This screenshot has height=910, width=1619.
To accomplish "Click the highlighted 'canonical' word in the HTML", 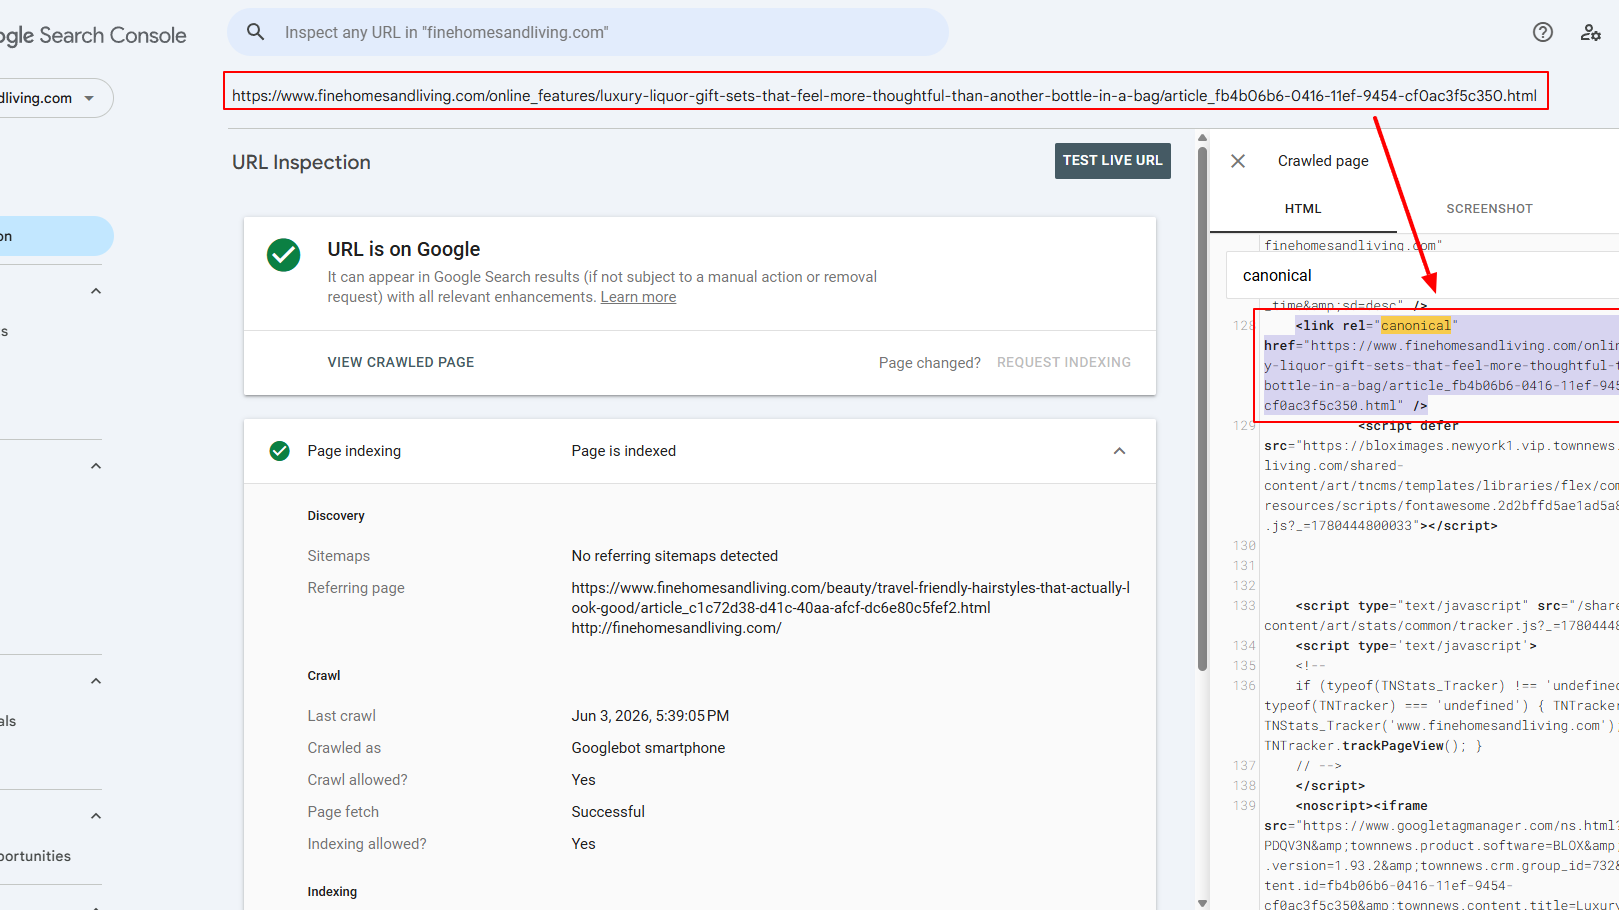I will click(x=1415, y=325).
